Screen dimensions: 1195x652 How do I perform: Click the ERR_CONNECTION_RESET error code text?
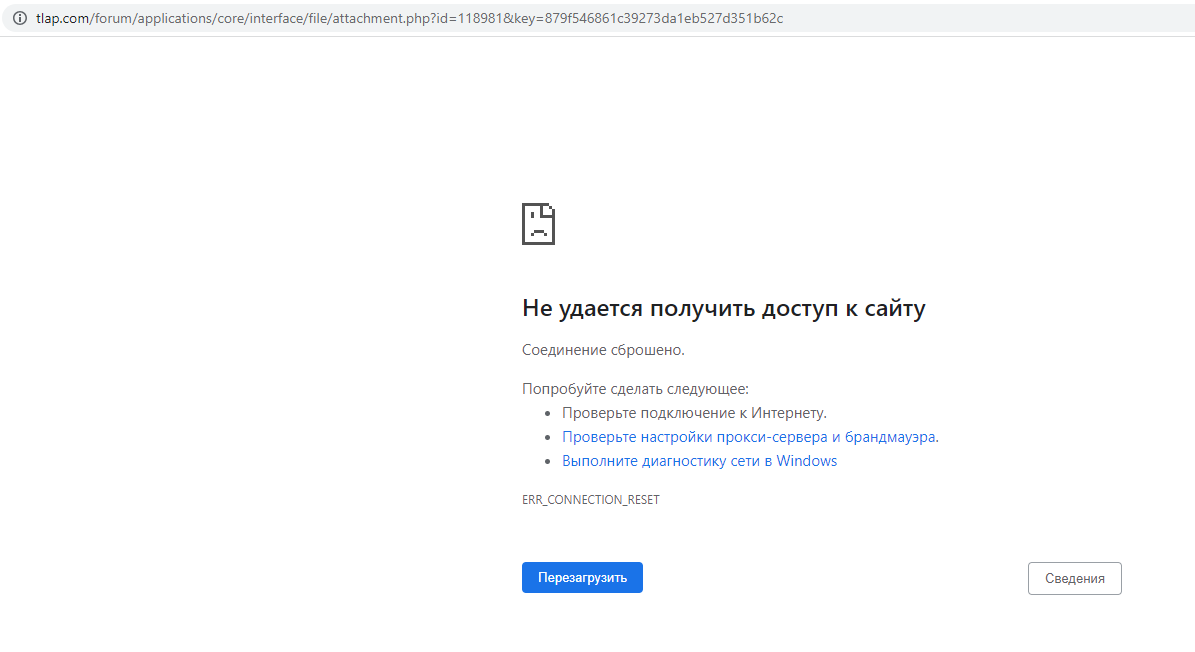click(x=591, y=500)
